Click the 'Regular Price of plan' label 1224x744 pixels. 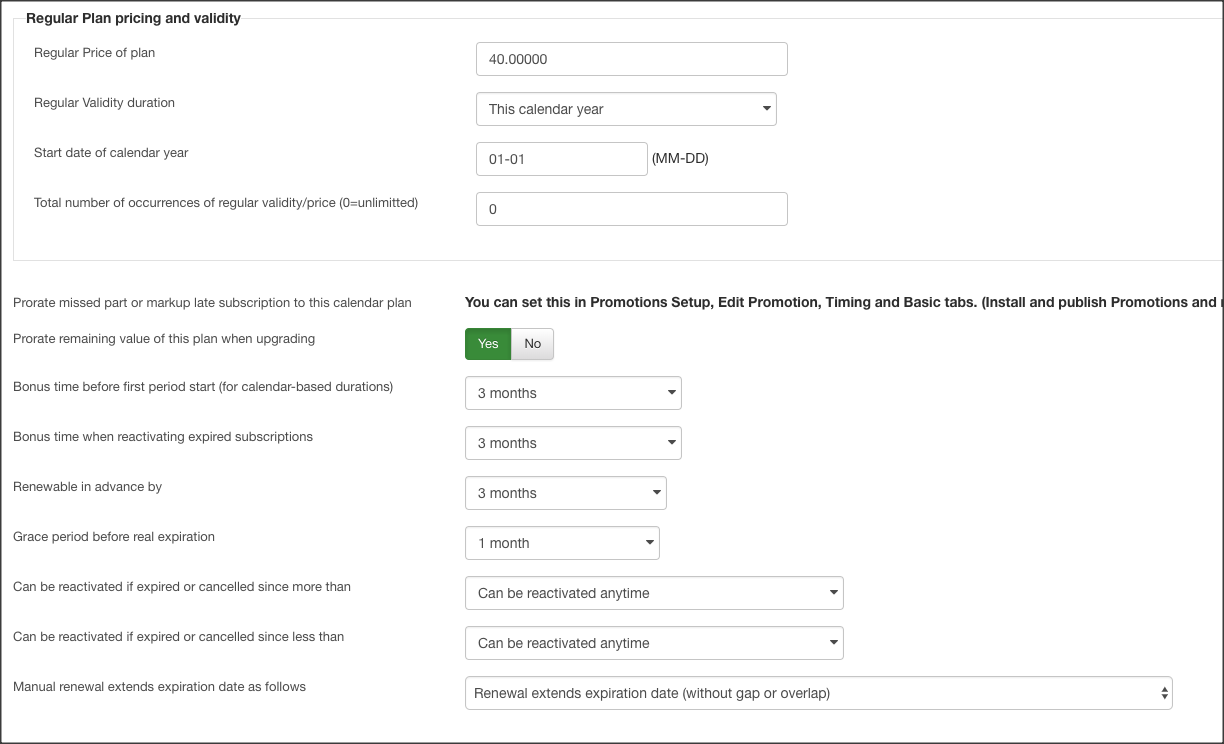click(95, 52)
